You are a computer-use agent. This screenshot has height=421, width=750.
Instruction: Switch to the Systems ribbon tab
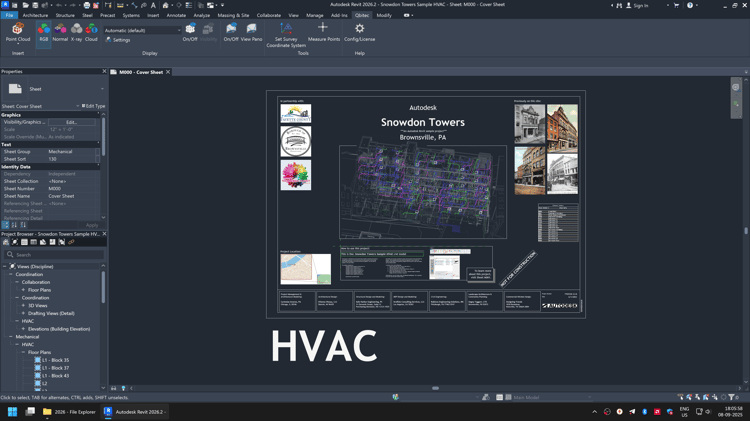click(131, 15)
